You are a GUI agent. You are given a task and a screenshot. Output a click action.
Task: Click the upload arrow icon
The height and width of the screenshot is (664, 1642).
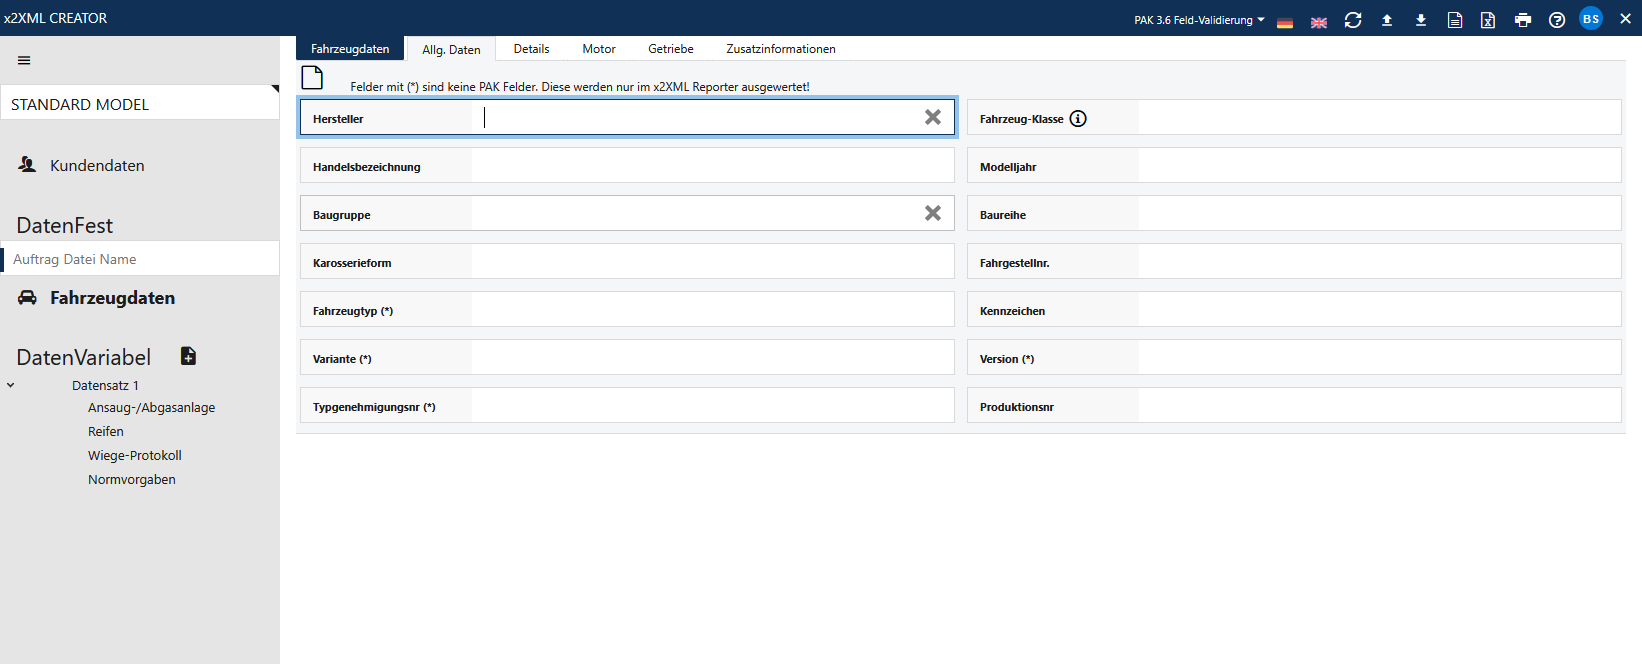point(1387,20)
